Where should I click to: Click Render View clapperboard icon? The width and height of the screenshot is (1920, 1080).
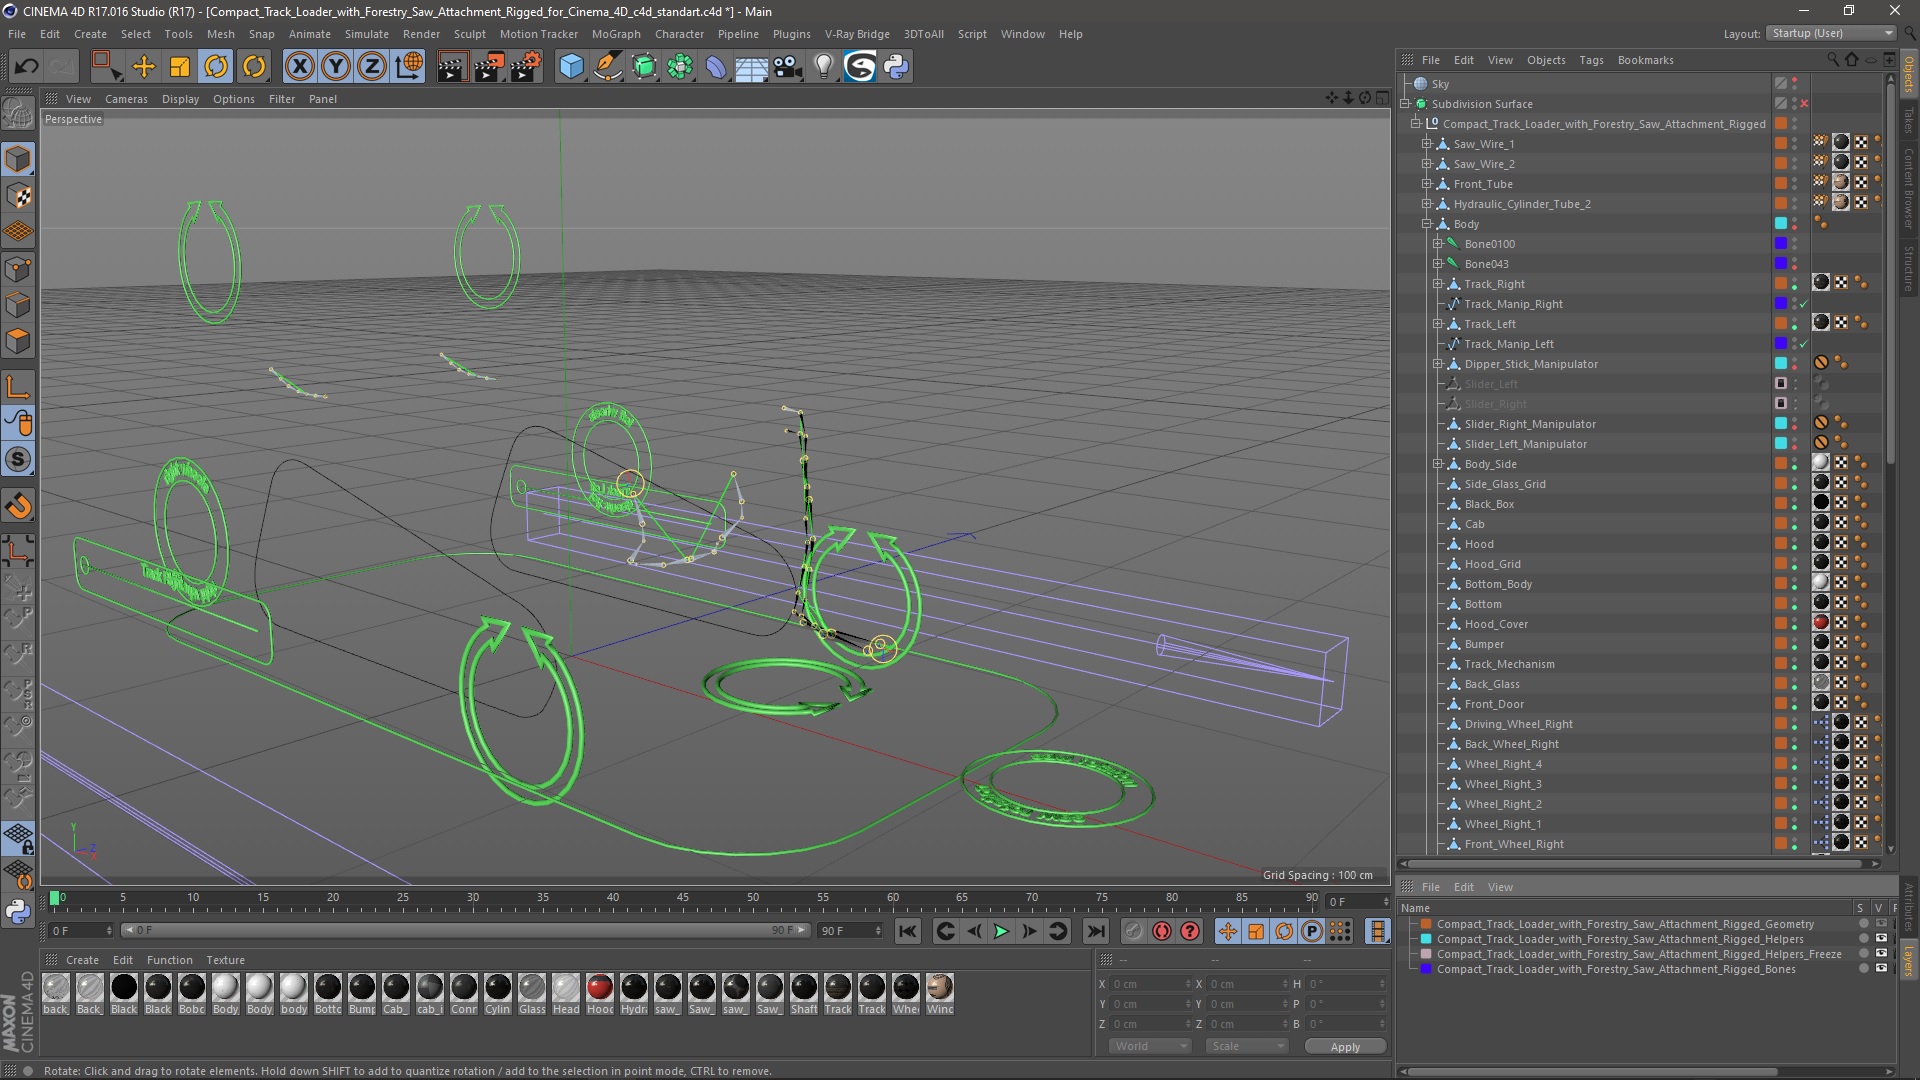click(x=452, y=67)
